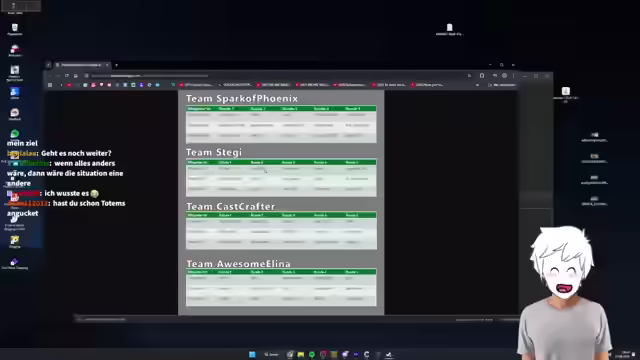Close the active browser tab
Screen dimensions: 640x360
[x=107, y=65]
